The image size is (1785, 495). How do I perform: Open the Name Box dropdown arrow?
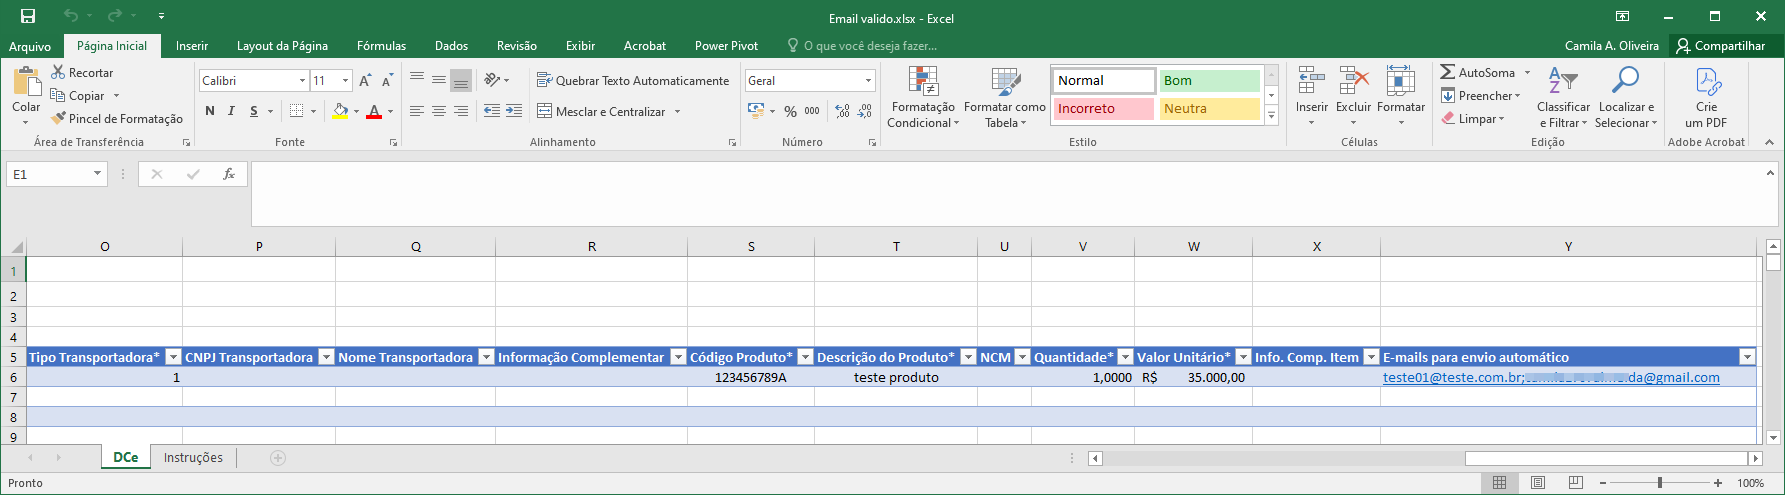pos(97,174)
